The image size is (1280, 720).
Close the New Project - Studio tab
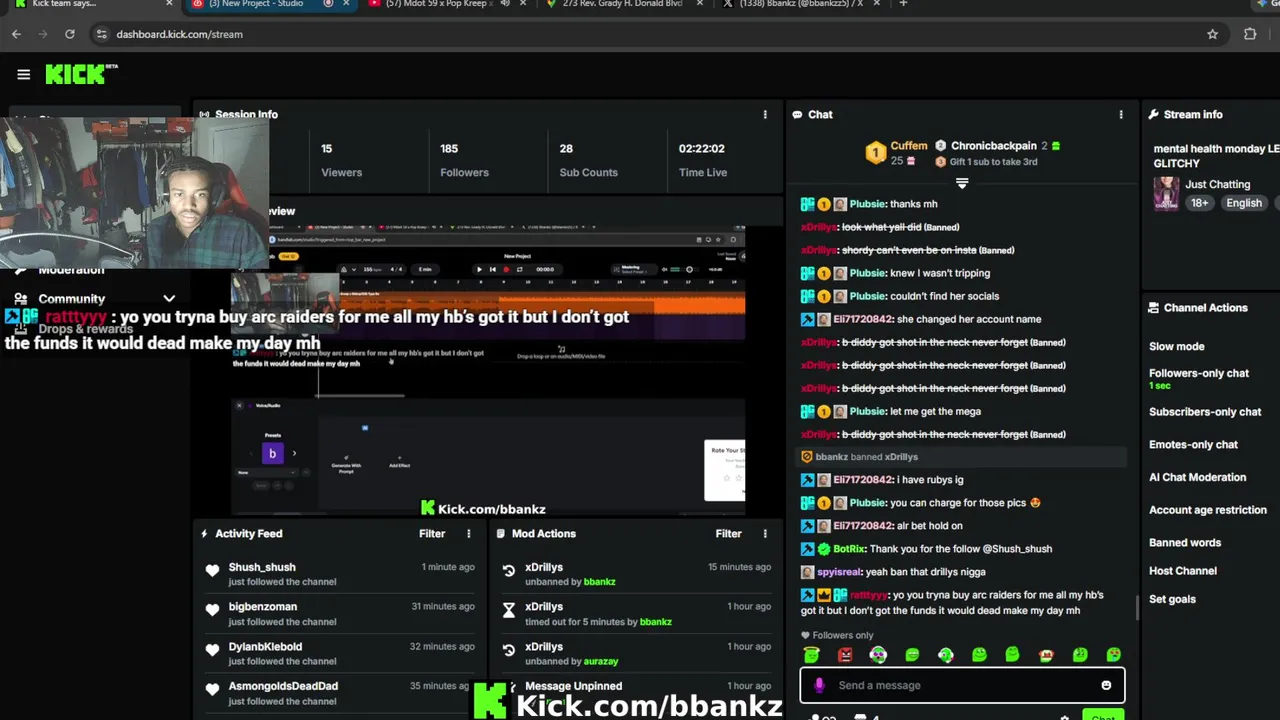click(x=347, y=4)
